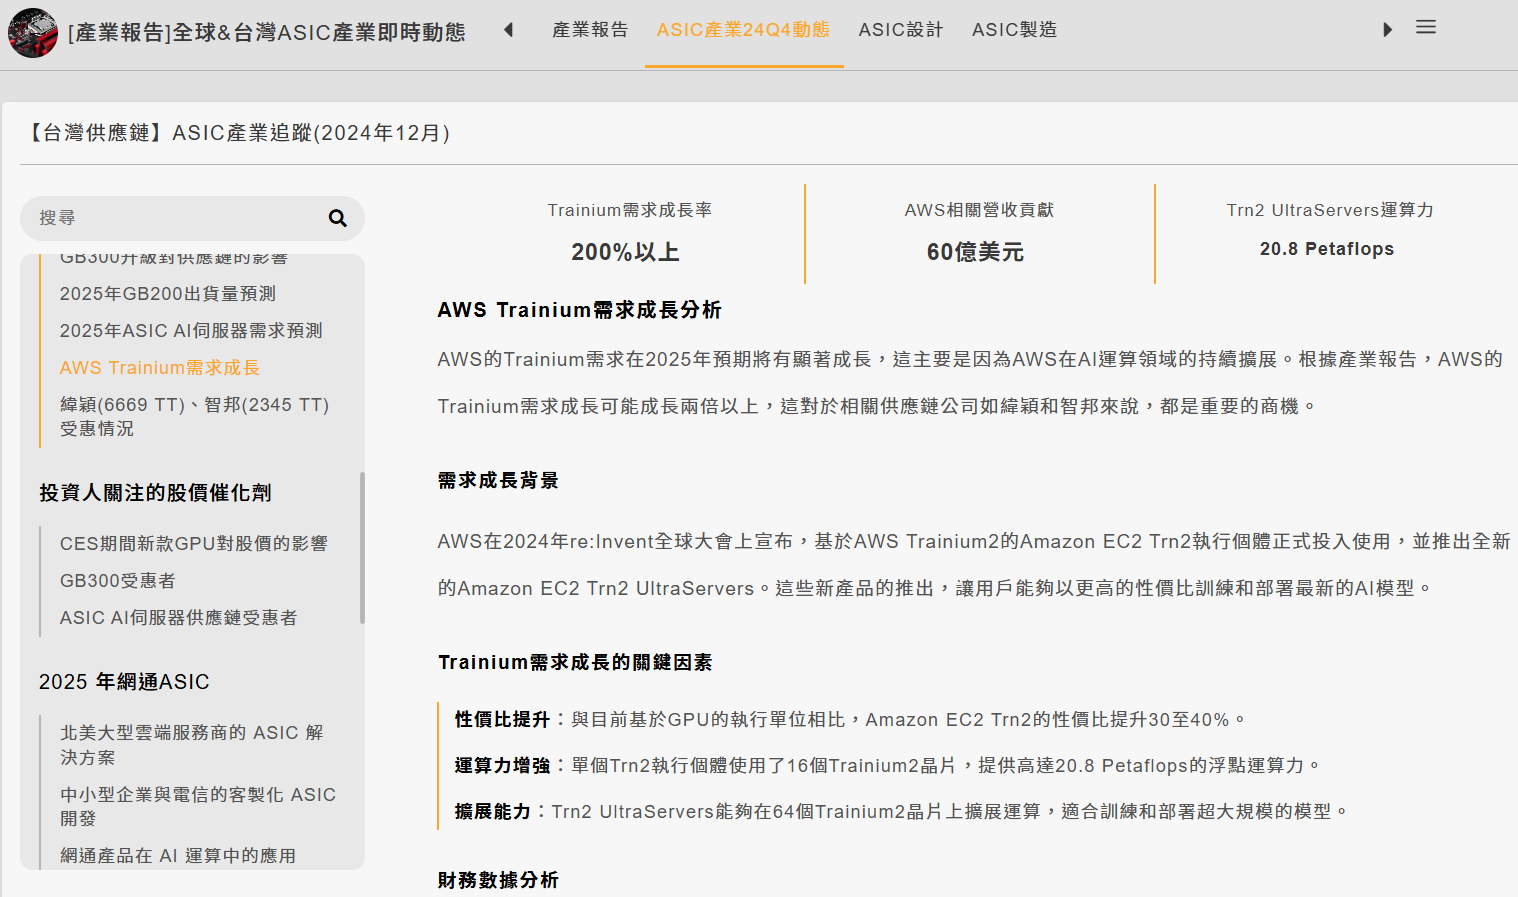Open the 投資人關注的股價催化劑 section
Image resolution: width=1518 pixels, height=897 pixels.
tap(156, 492)
